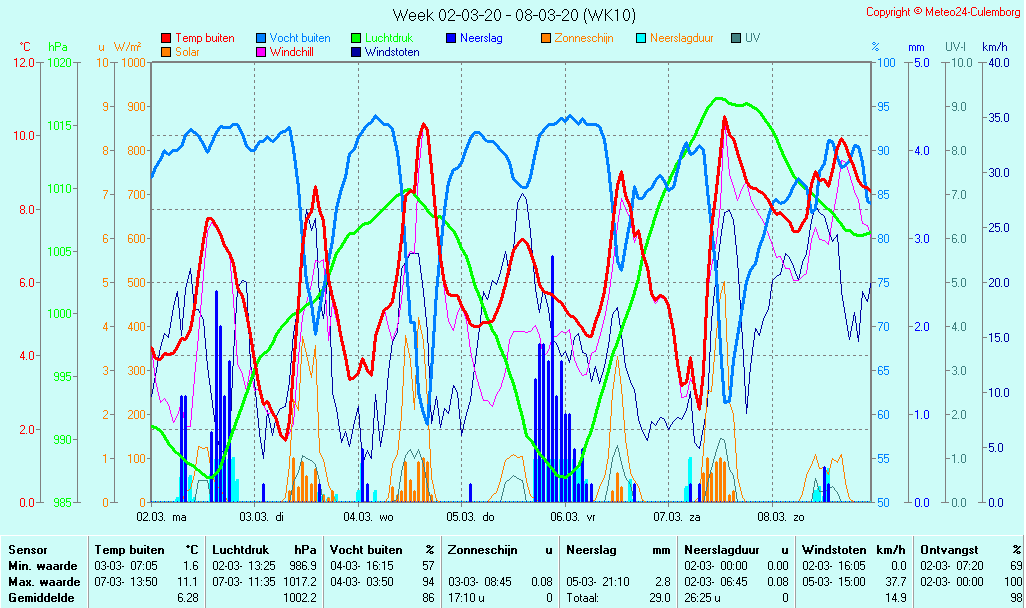Image resolution: width=1026 pixels, height=608 pixels.
Task: Click the Gemiddelde row label
Action: tap(40, 598)
